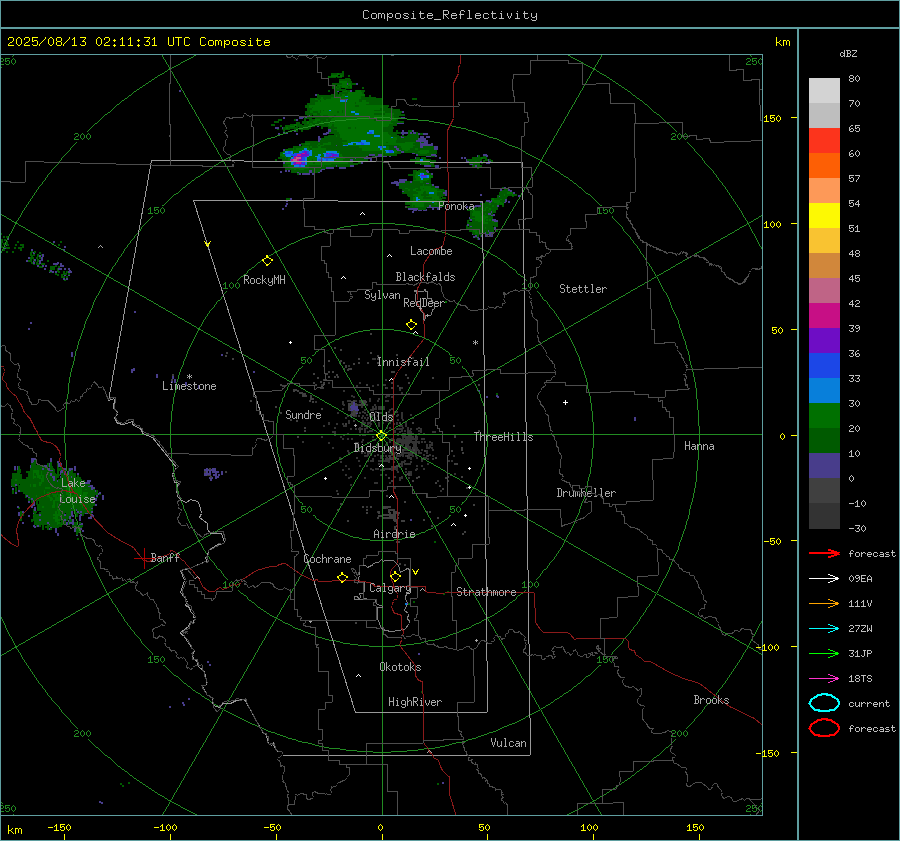The height and width of the screenshot is (841, 900).
Task: Click the Vulcan city label
Action: tap(509, 743)
